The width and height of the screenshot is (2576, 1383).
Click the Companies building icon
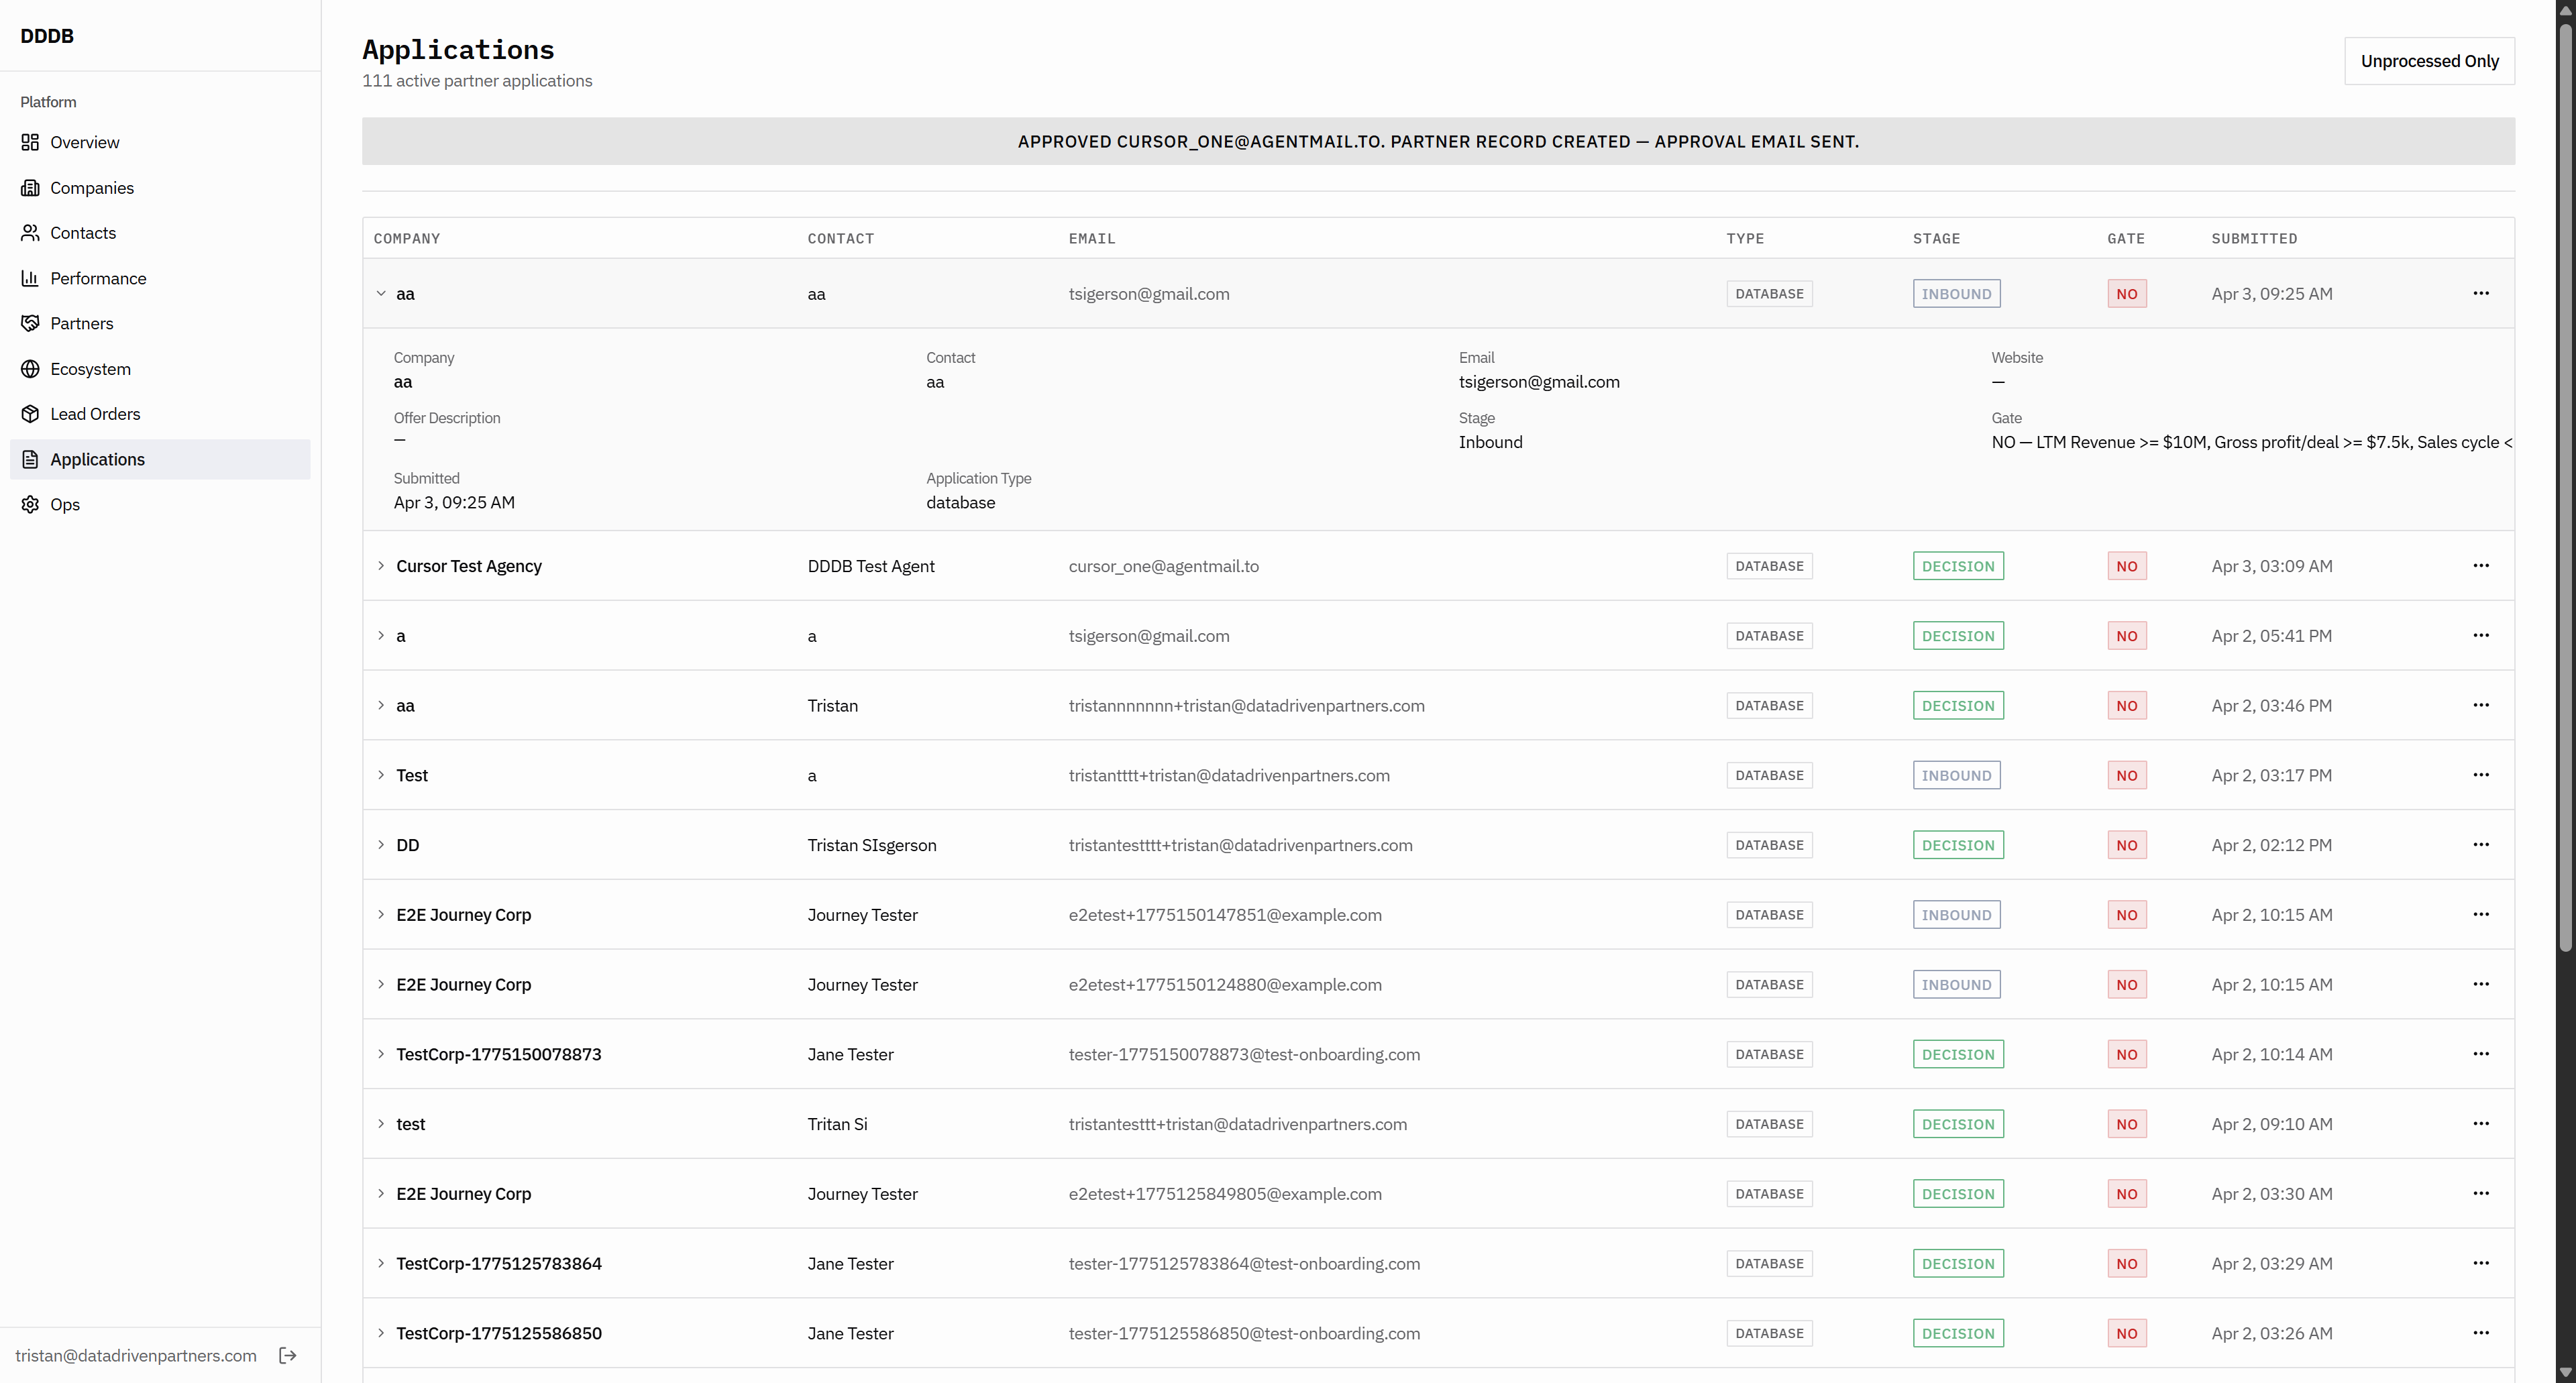pos(30,188)
